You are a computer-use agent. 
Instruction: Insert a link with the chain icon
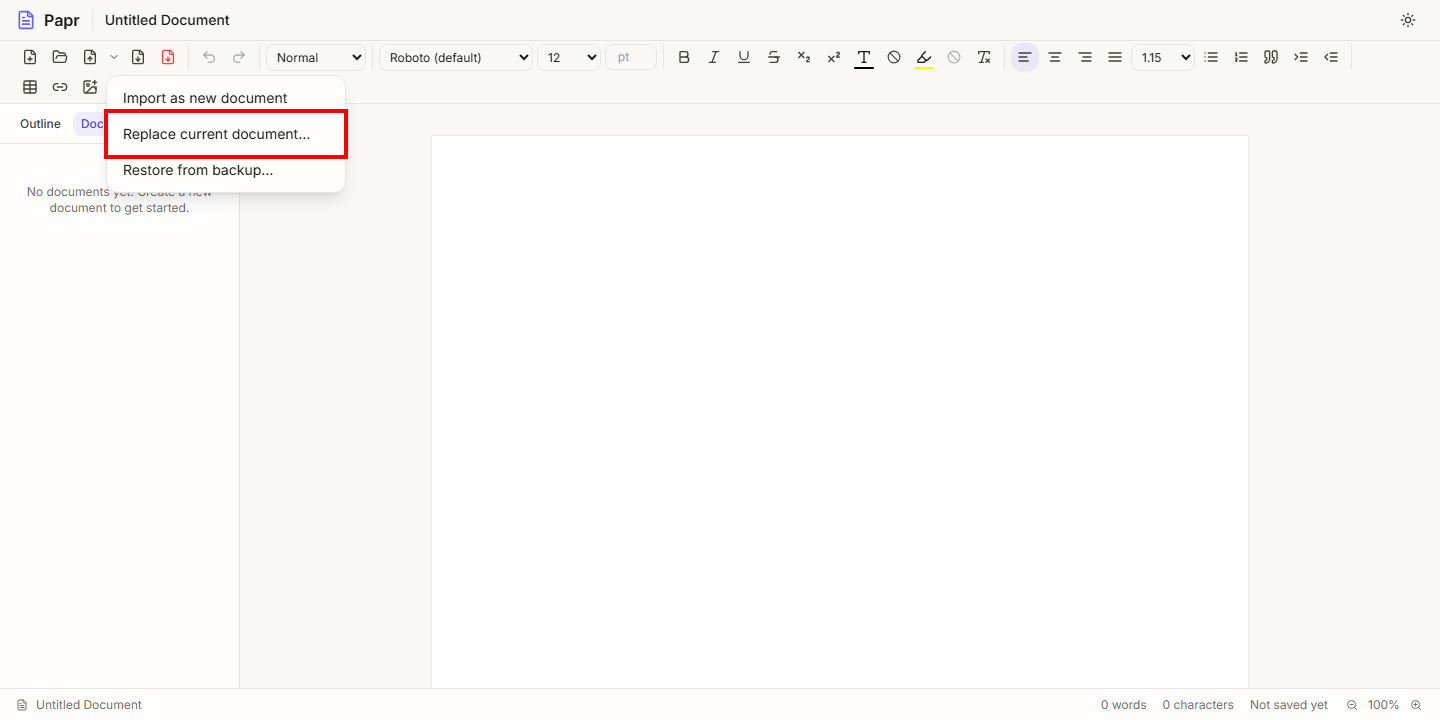[60, 87]
